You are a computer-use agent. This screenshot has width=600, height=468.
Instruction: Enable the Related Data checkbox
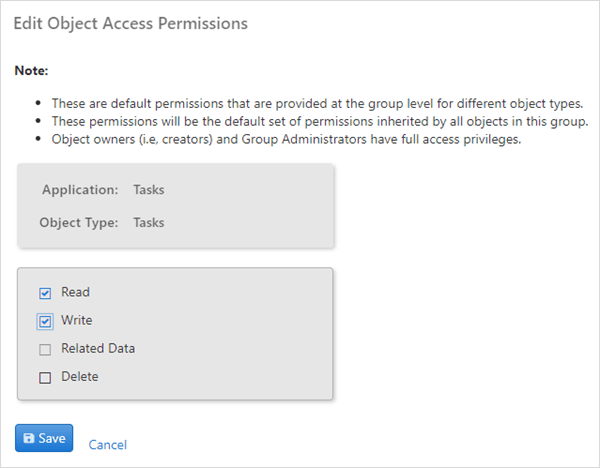tap(45, 349)
